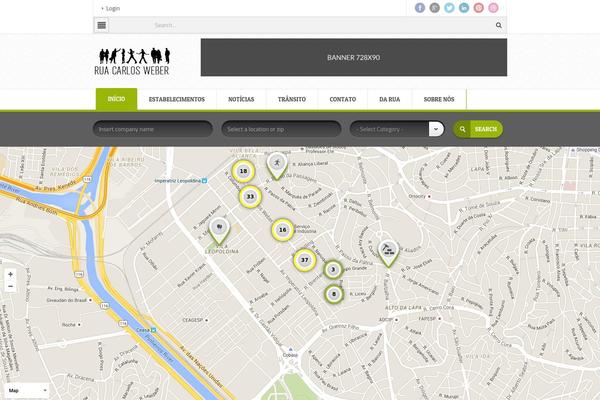Image resolution: width=600 pixels, height=400 pixels.
Task: Focus the Select a location or zip field
Action: [281, 129]
